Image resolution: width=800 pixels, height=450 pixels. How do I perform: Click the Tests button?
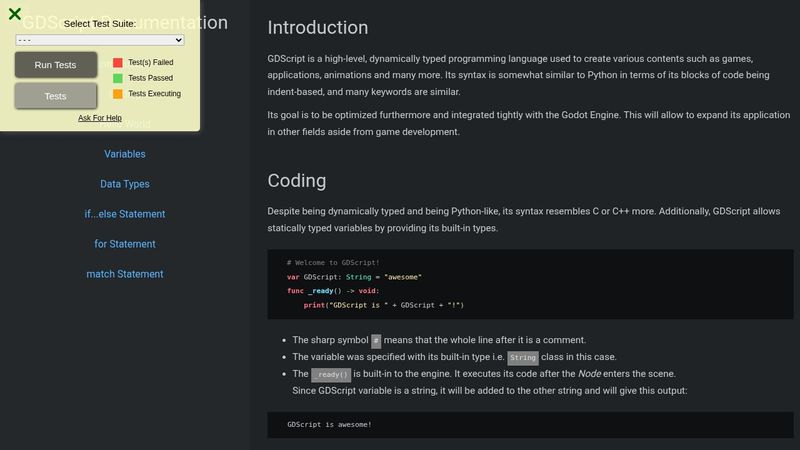(x=55, y=96)
